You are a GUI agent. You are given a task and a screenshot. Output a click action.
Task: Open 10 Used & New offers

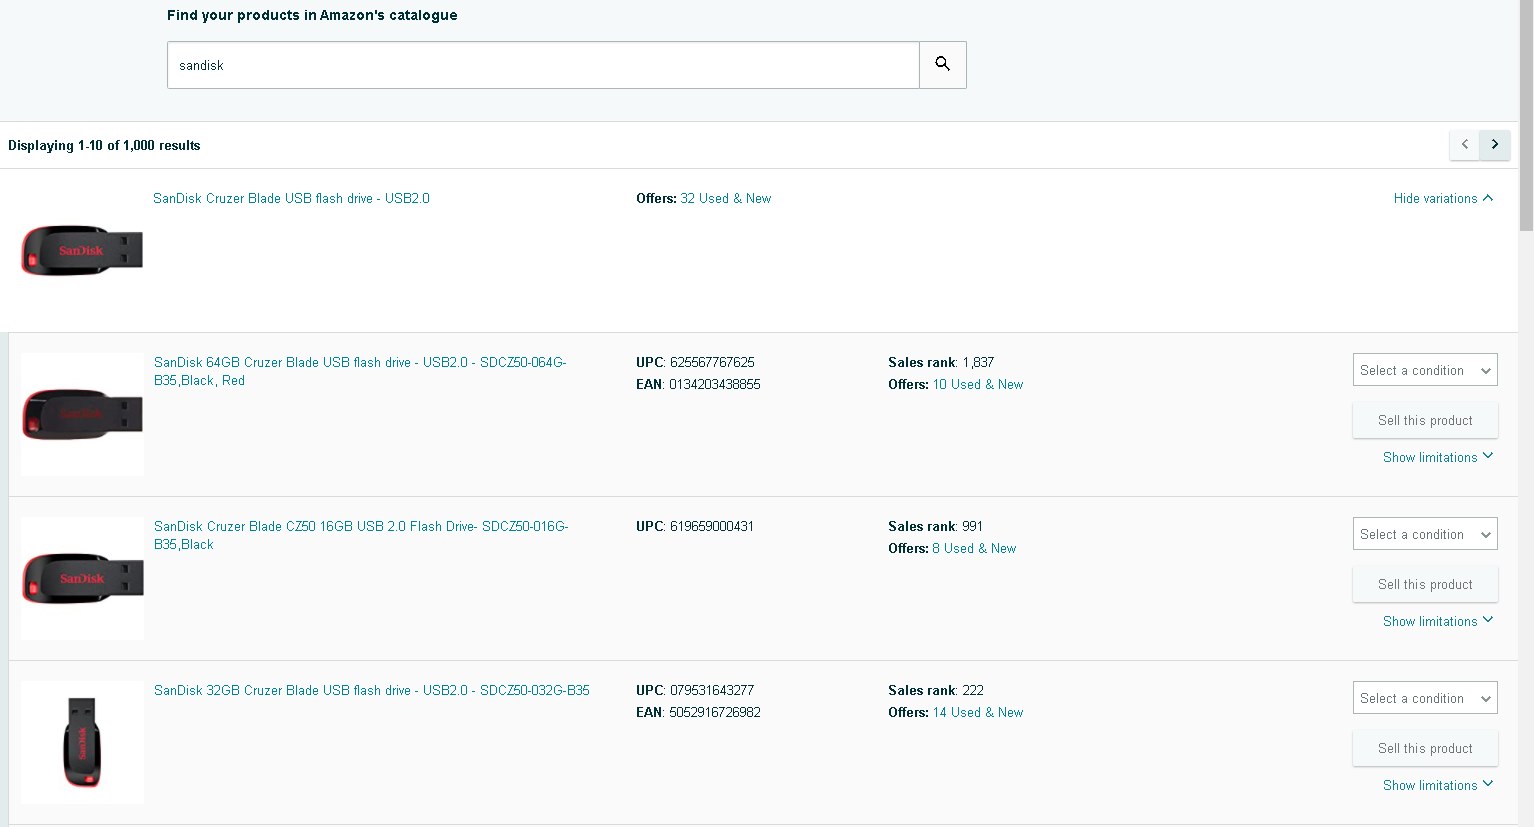pos(977,384)
